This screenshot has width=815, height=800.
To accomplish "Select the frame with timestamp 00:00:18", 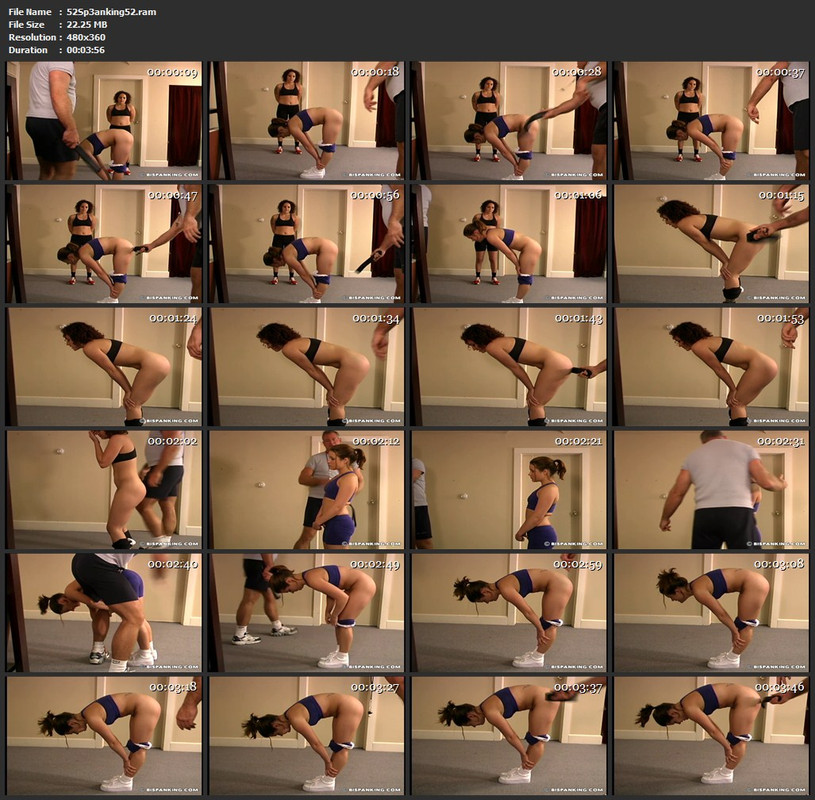I will [306, 121].
